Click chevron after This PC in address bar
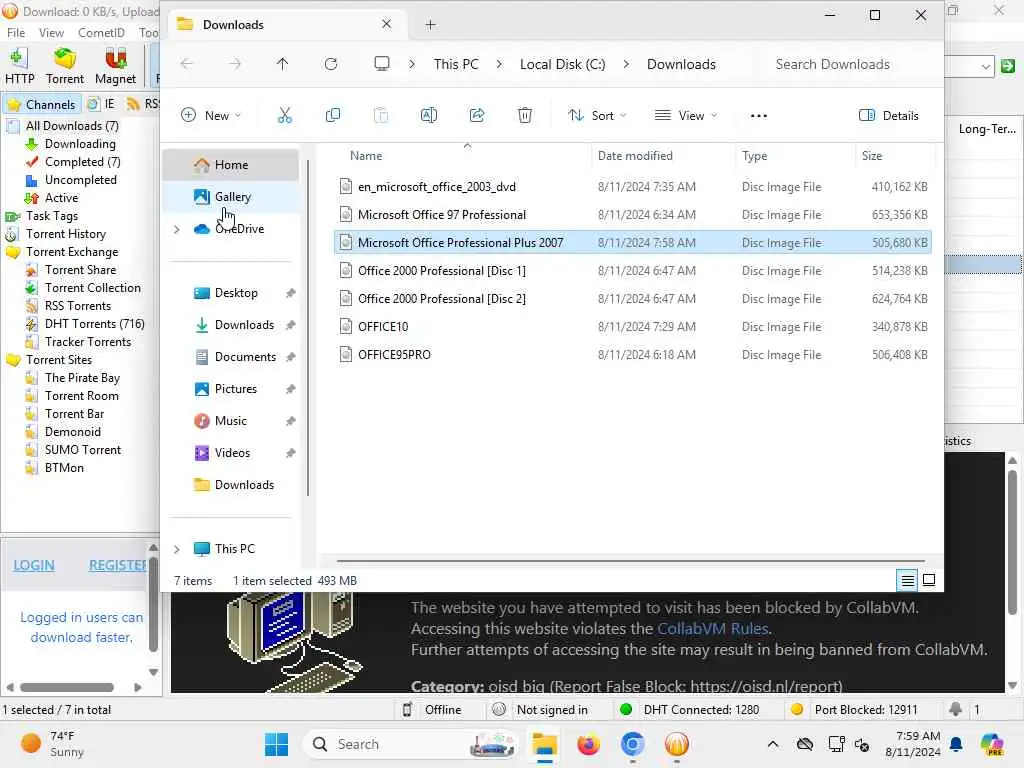Viewport: 1024px width, 768px height. pos(499,64)
